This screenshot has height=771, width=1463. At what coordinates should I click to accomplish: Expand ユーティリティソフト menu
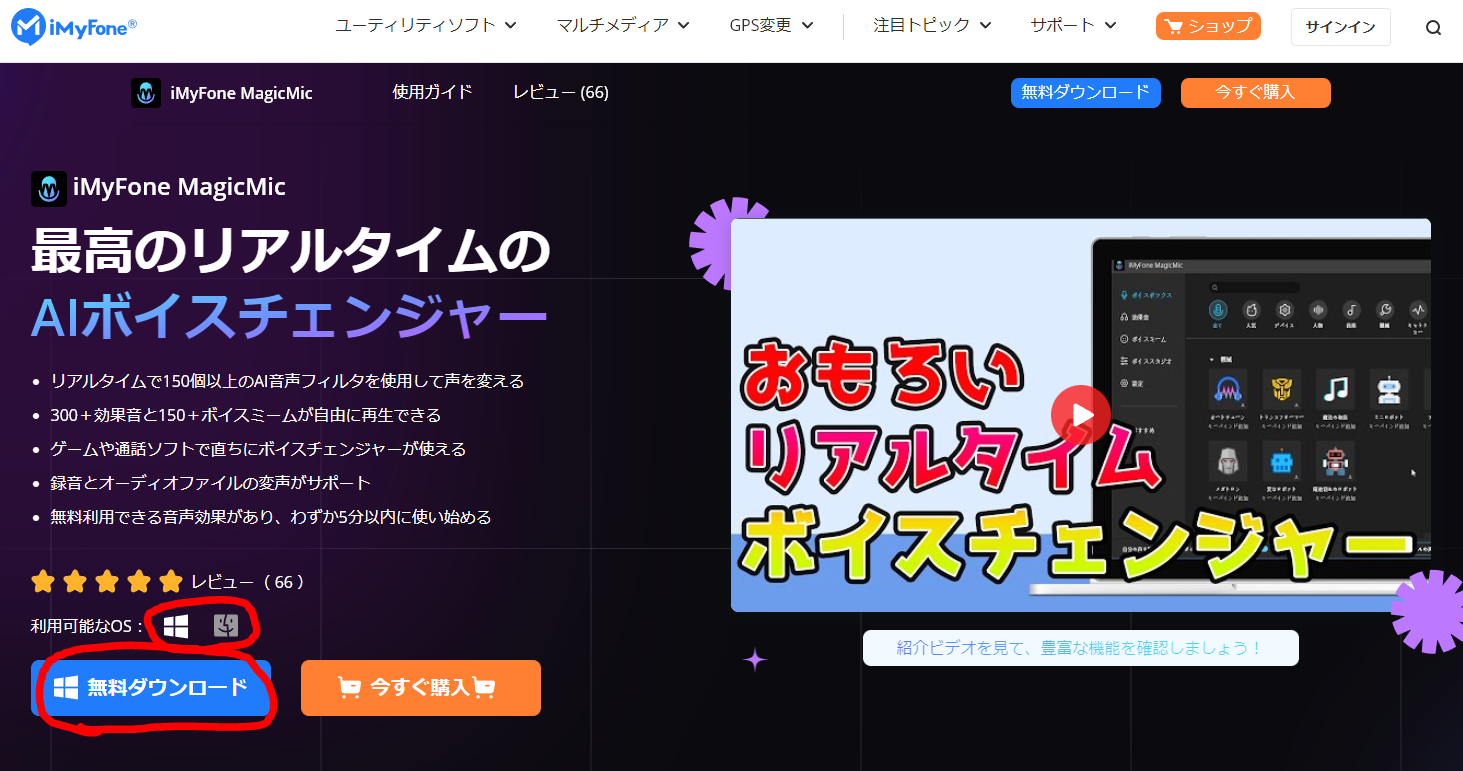click(426, 26)
